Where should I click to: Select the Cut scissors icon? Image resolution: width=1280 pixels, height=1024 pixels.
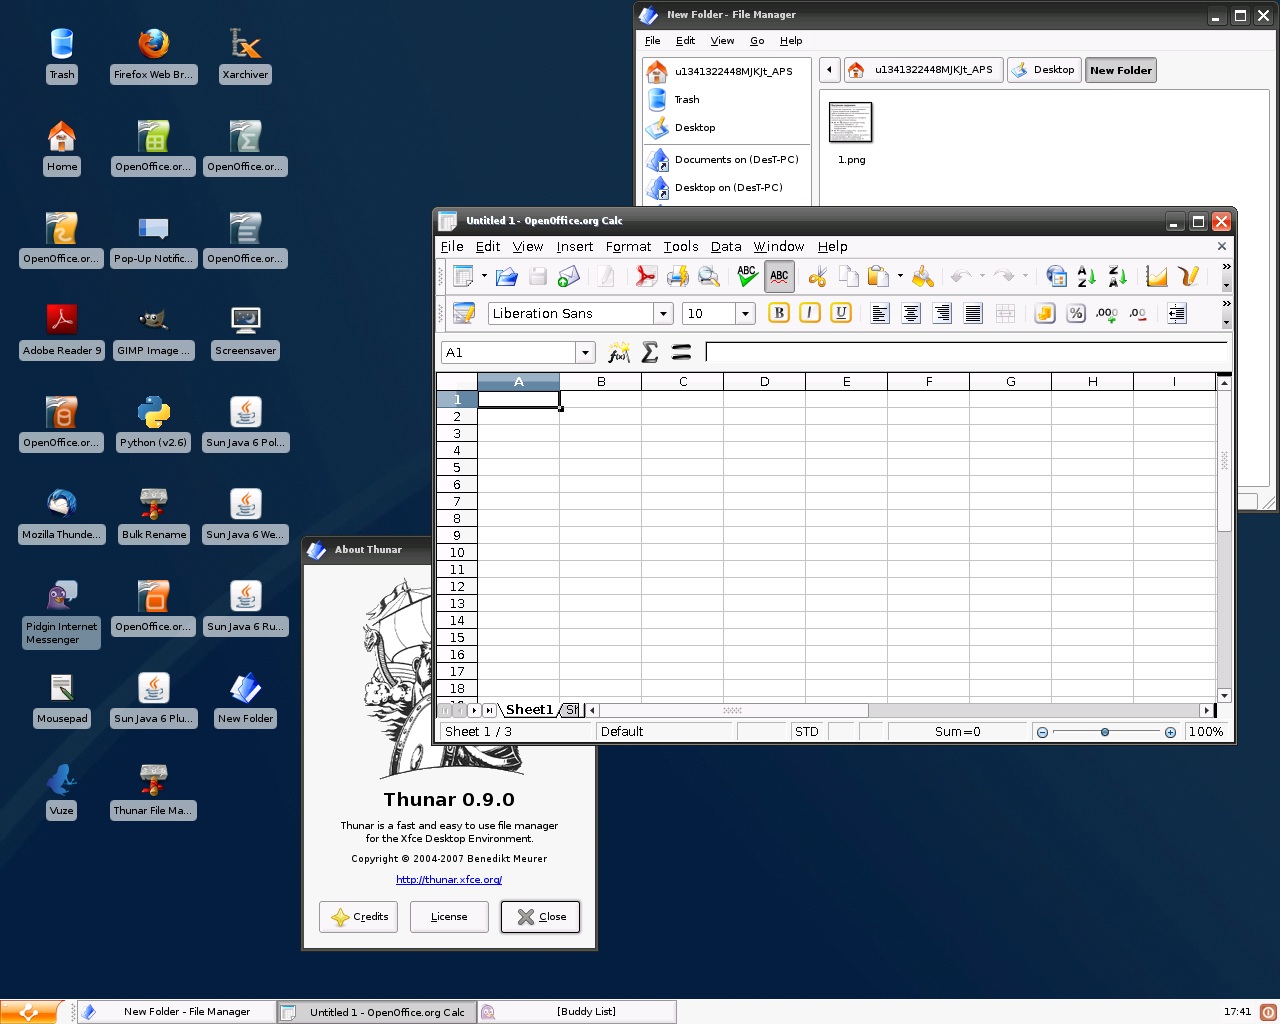click(x=818, y=277)
